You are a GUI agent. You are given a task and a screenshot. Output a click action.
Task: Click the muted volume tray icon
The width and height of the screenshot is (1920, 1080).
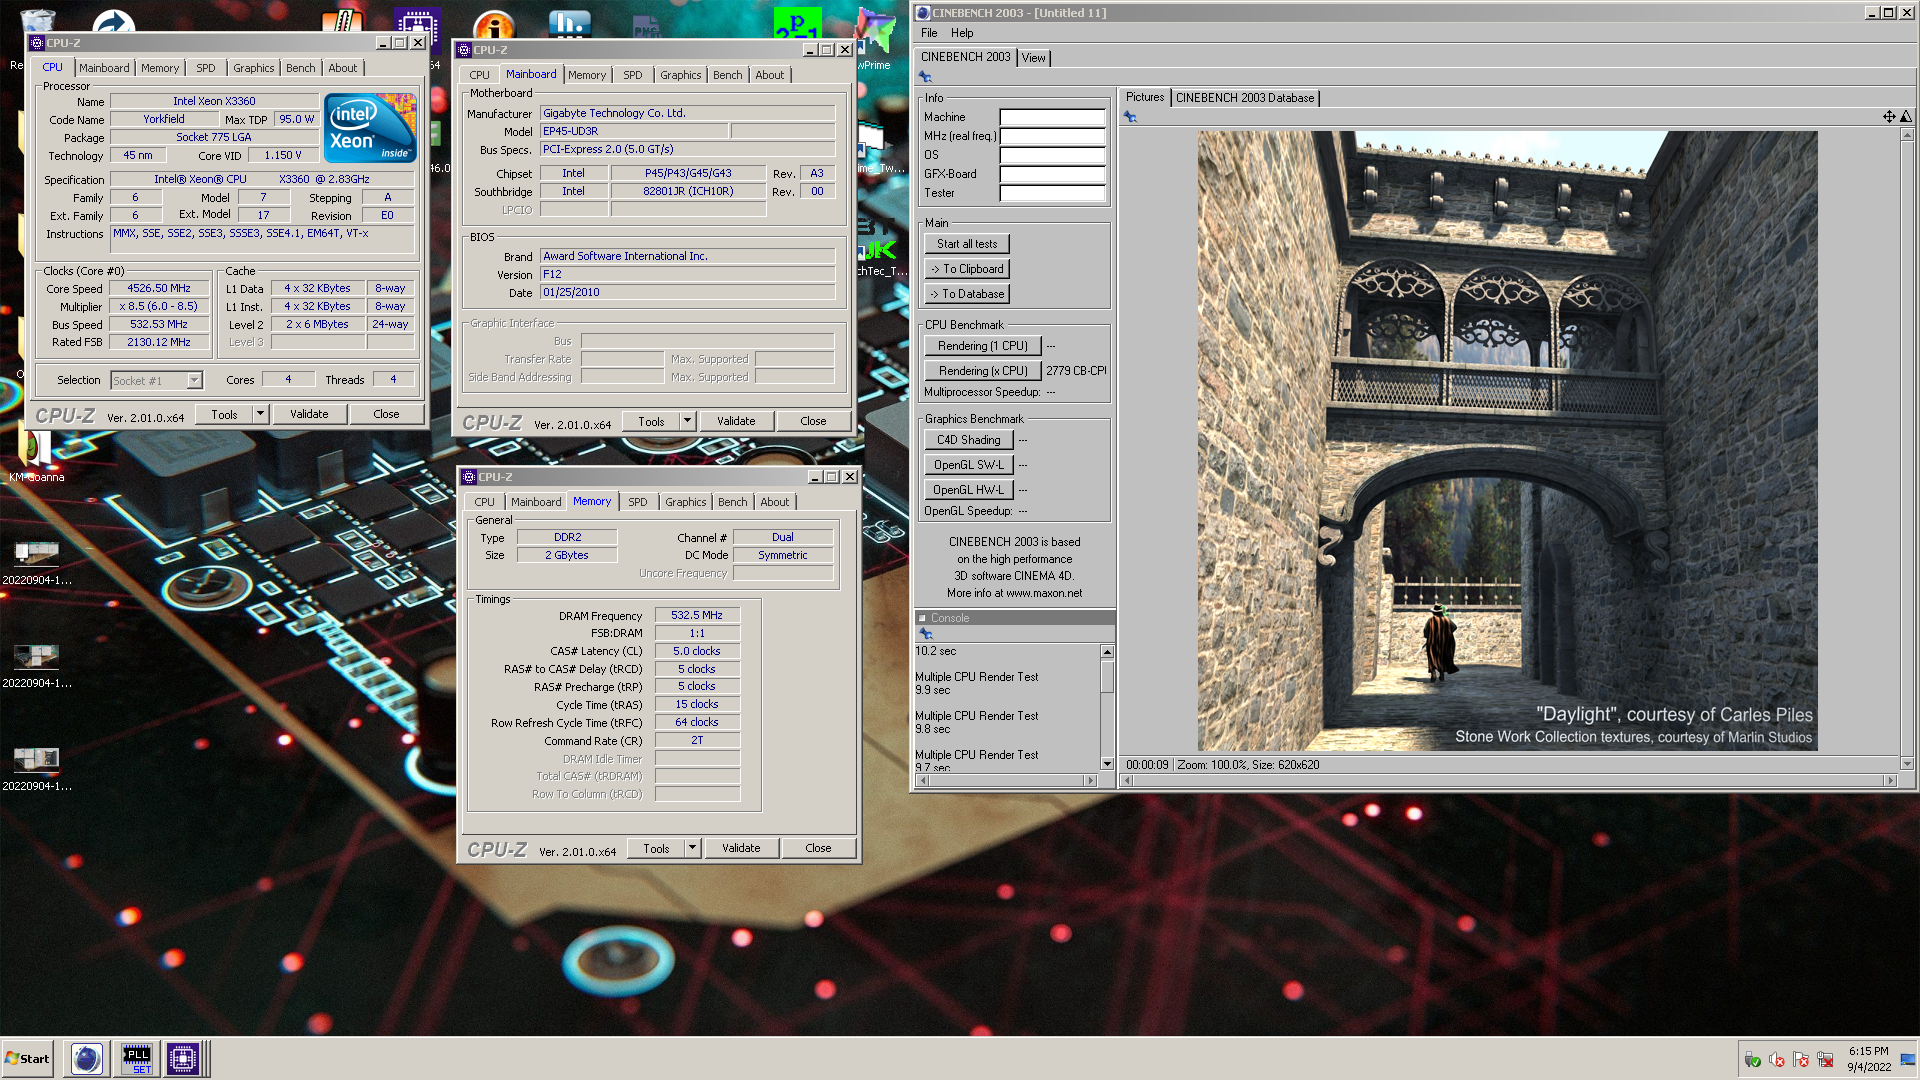click(x=1777, y=1059)
